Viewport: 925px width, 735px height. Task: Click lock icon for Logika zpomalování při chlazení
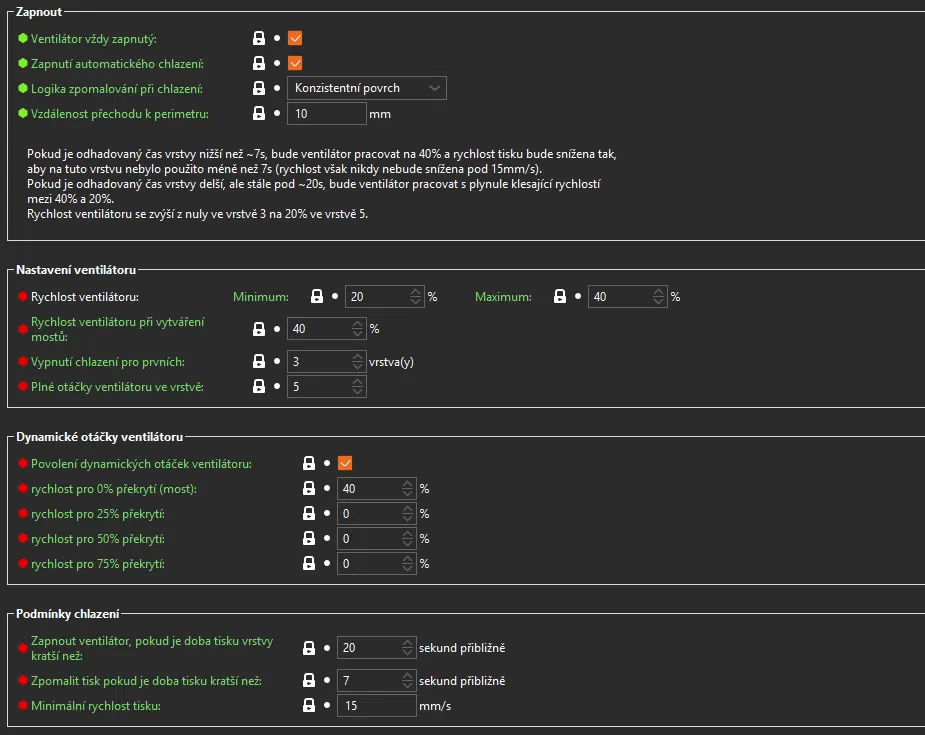coord(259,89)
